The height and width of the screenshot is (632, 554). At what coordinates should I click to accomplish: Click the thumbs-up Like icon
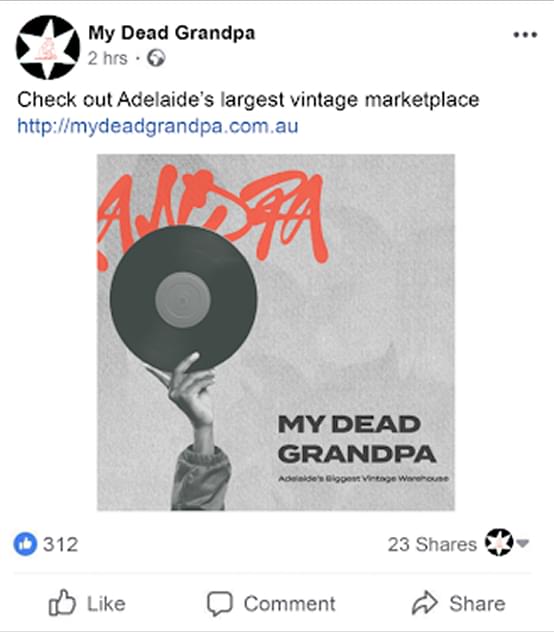pyautogui.click(x=62, y=603)
